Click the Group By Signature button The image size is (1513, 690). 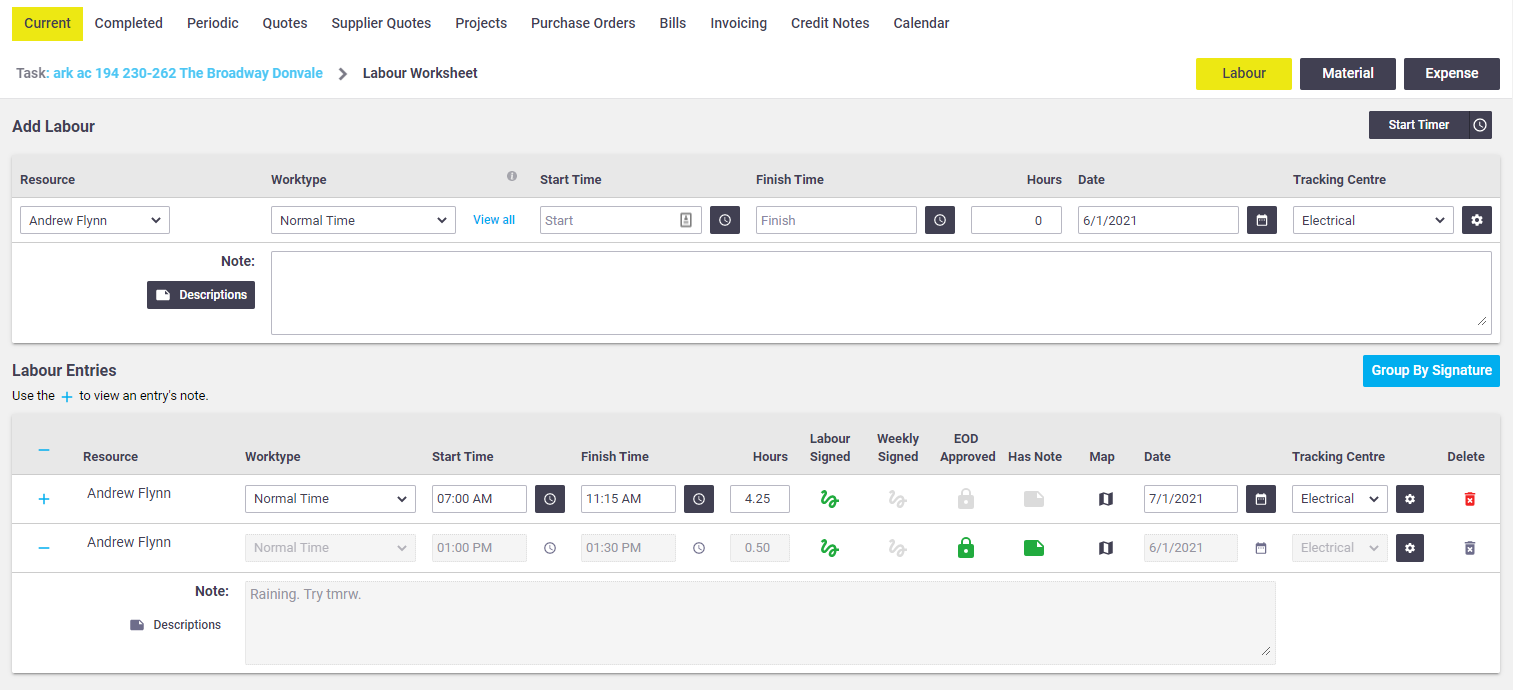coord(1431,371)
